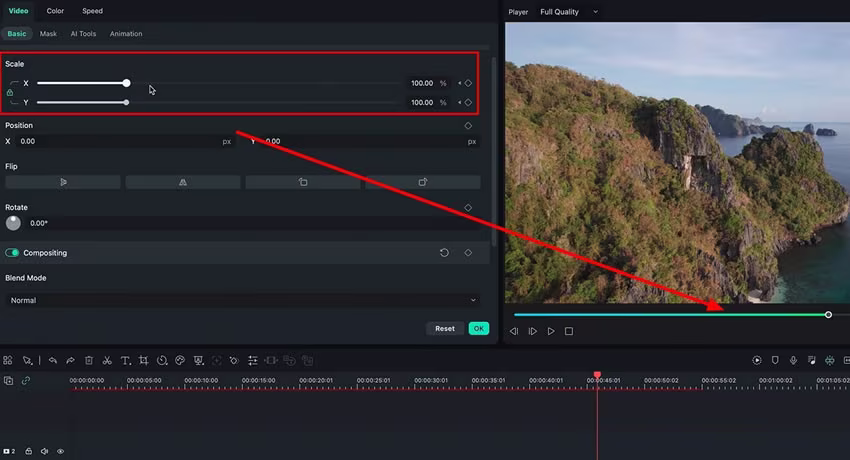This screenshot has height=460, width=850.
Task: Click the Scale Y slider handle
Action: tap(126, 102)
